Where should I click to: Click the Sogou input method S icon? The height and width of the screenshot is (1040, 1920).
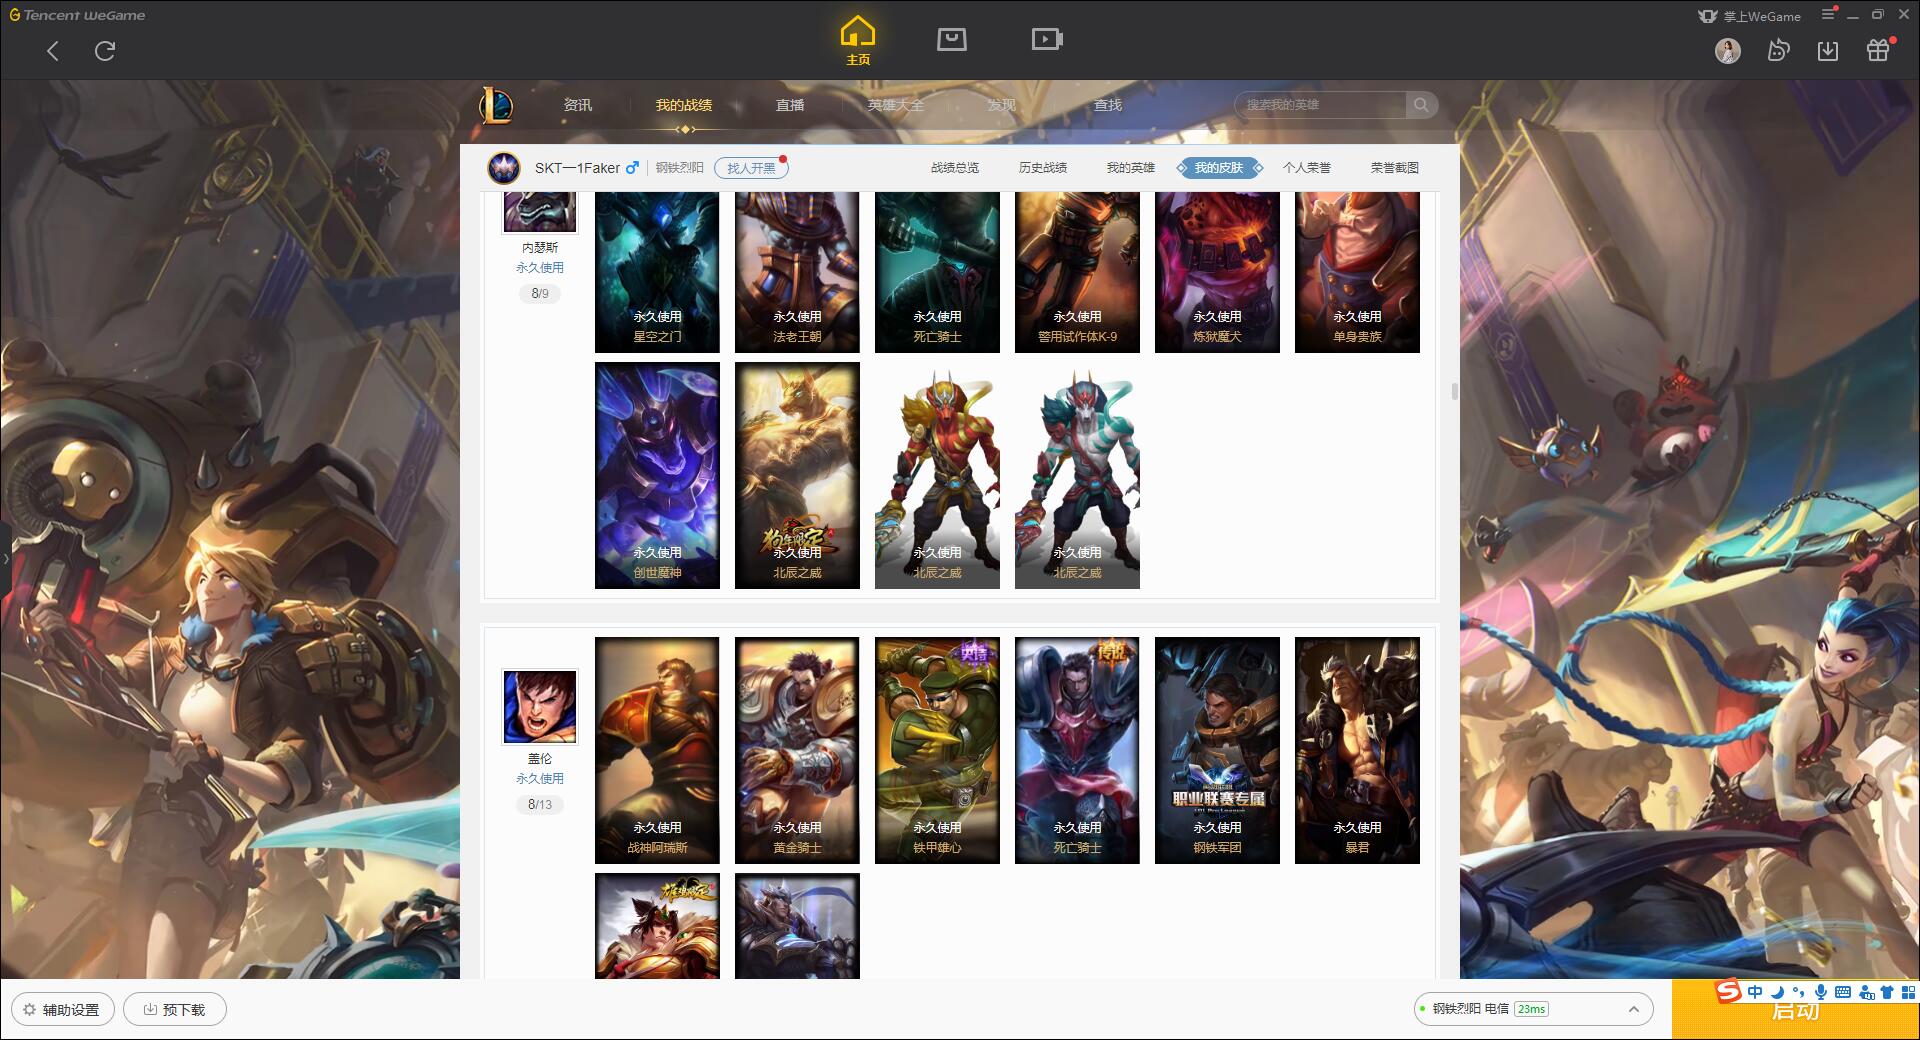click(1728, 991)
